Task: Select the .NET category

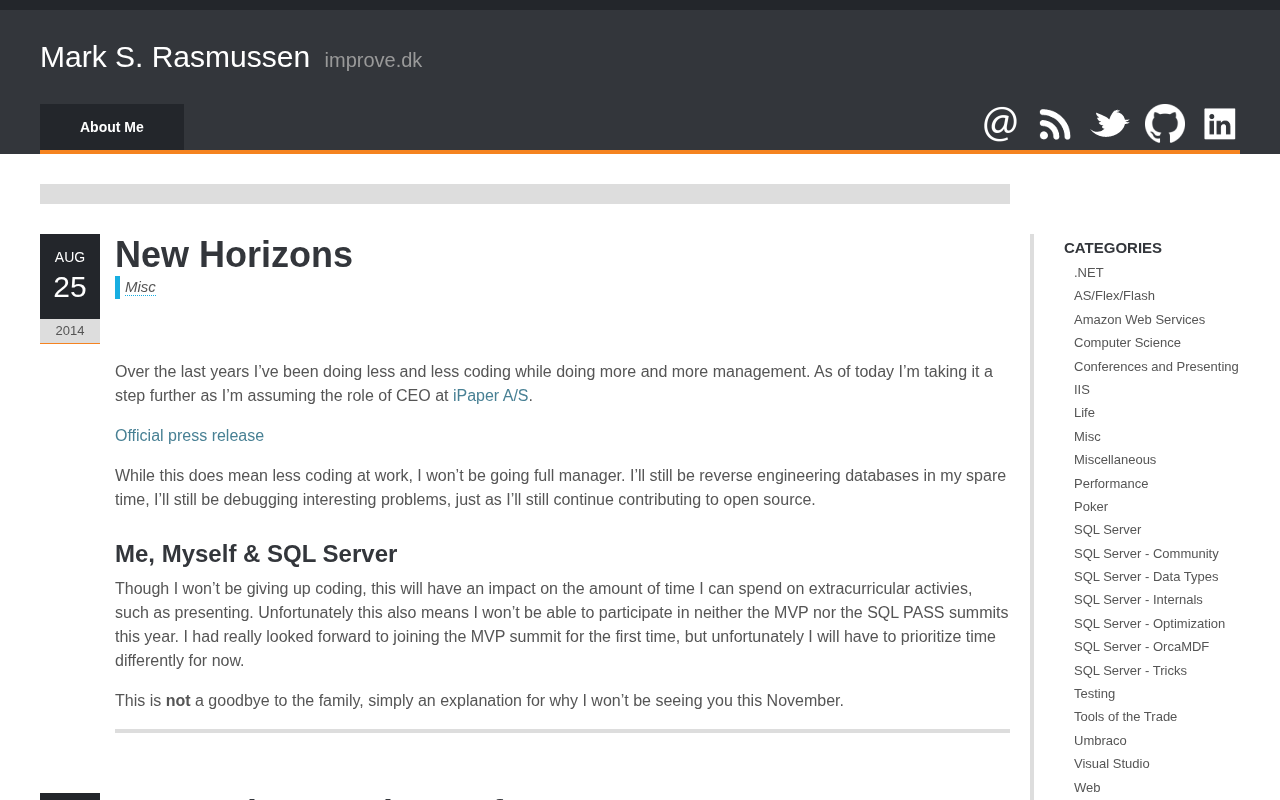Action: (x=1089, y=273)
